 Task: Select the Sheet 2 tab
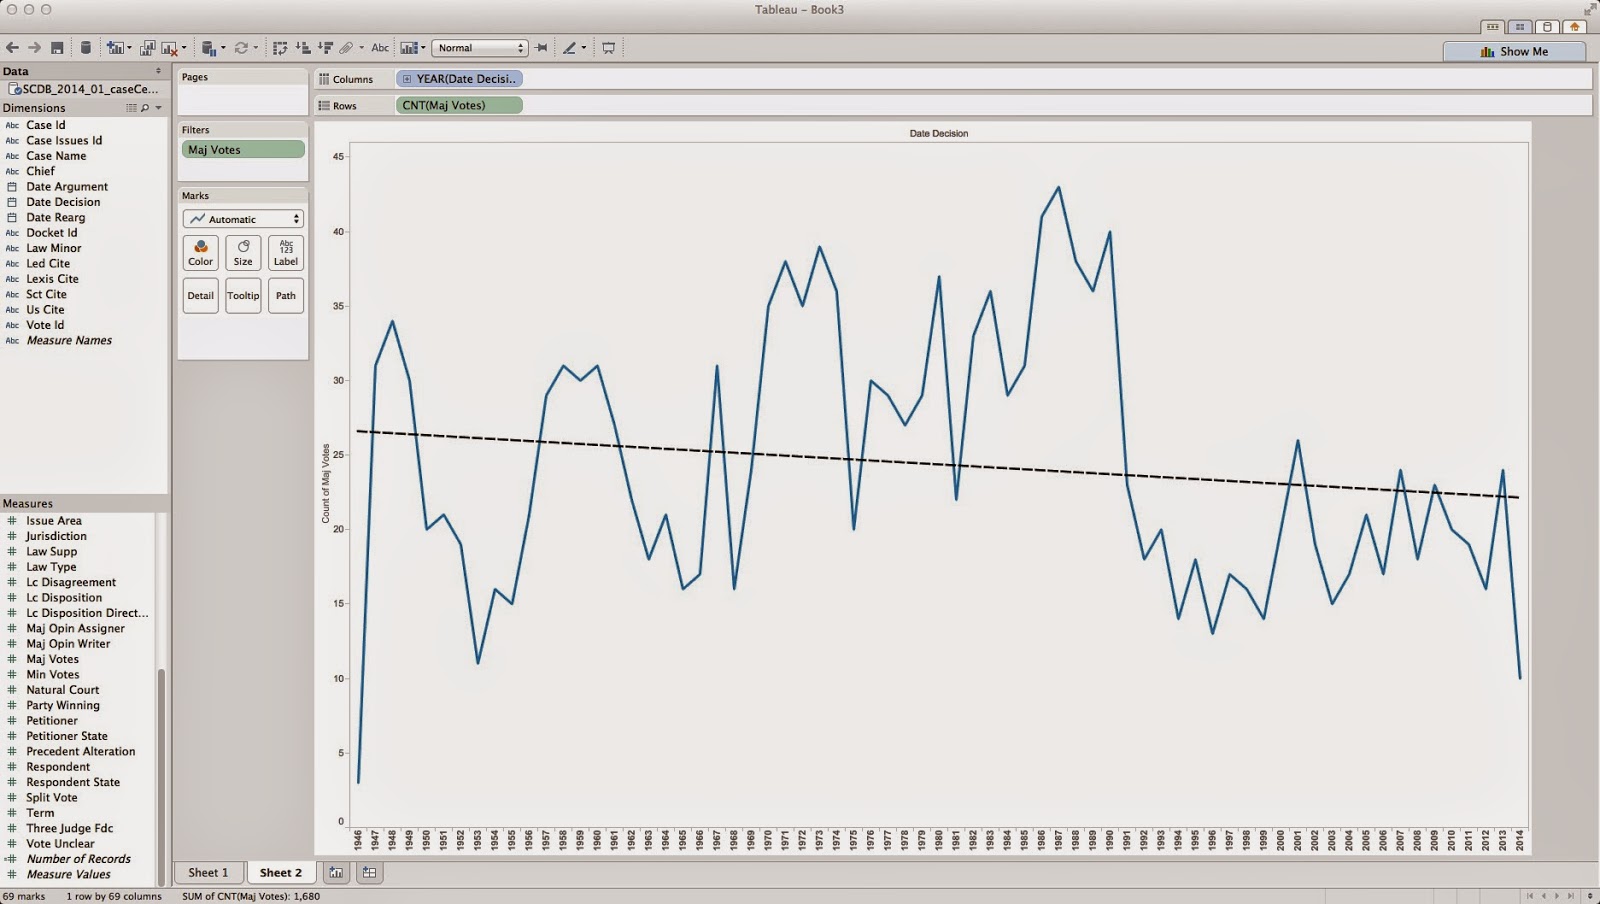click(x=281, y=873)
